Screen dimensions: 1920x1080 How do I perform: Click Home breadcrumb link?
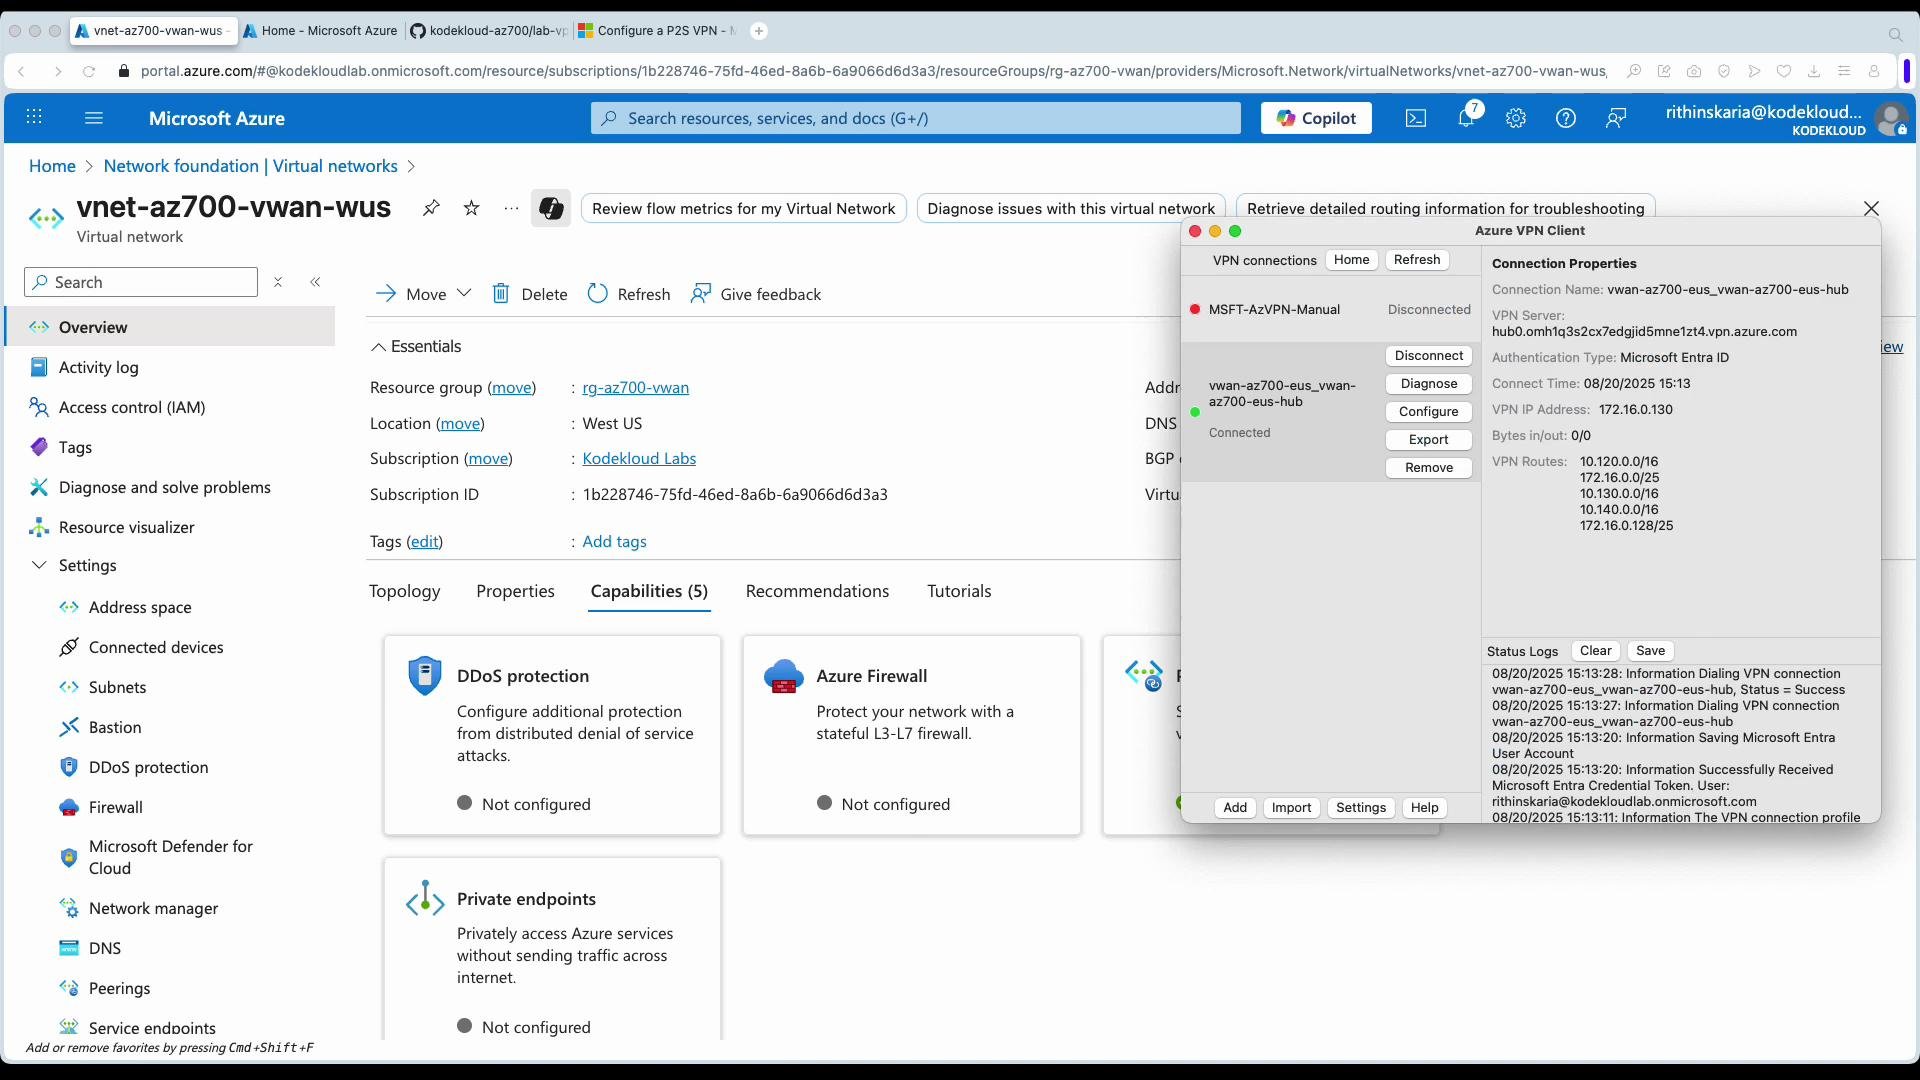(x=52, y=166)
